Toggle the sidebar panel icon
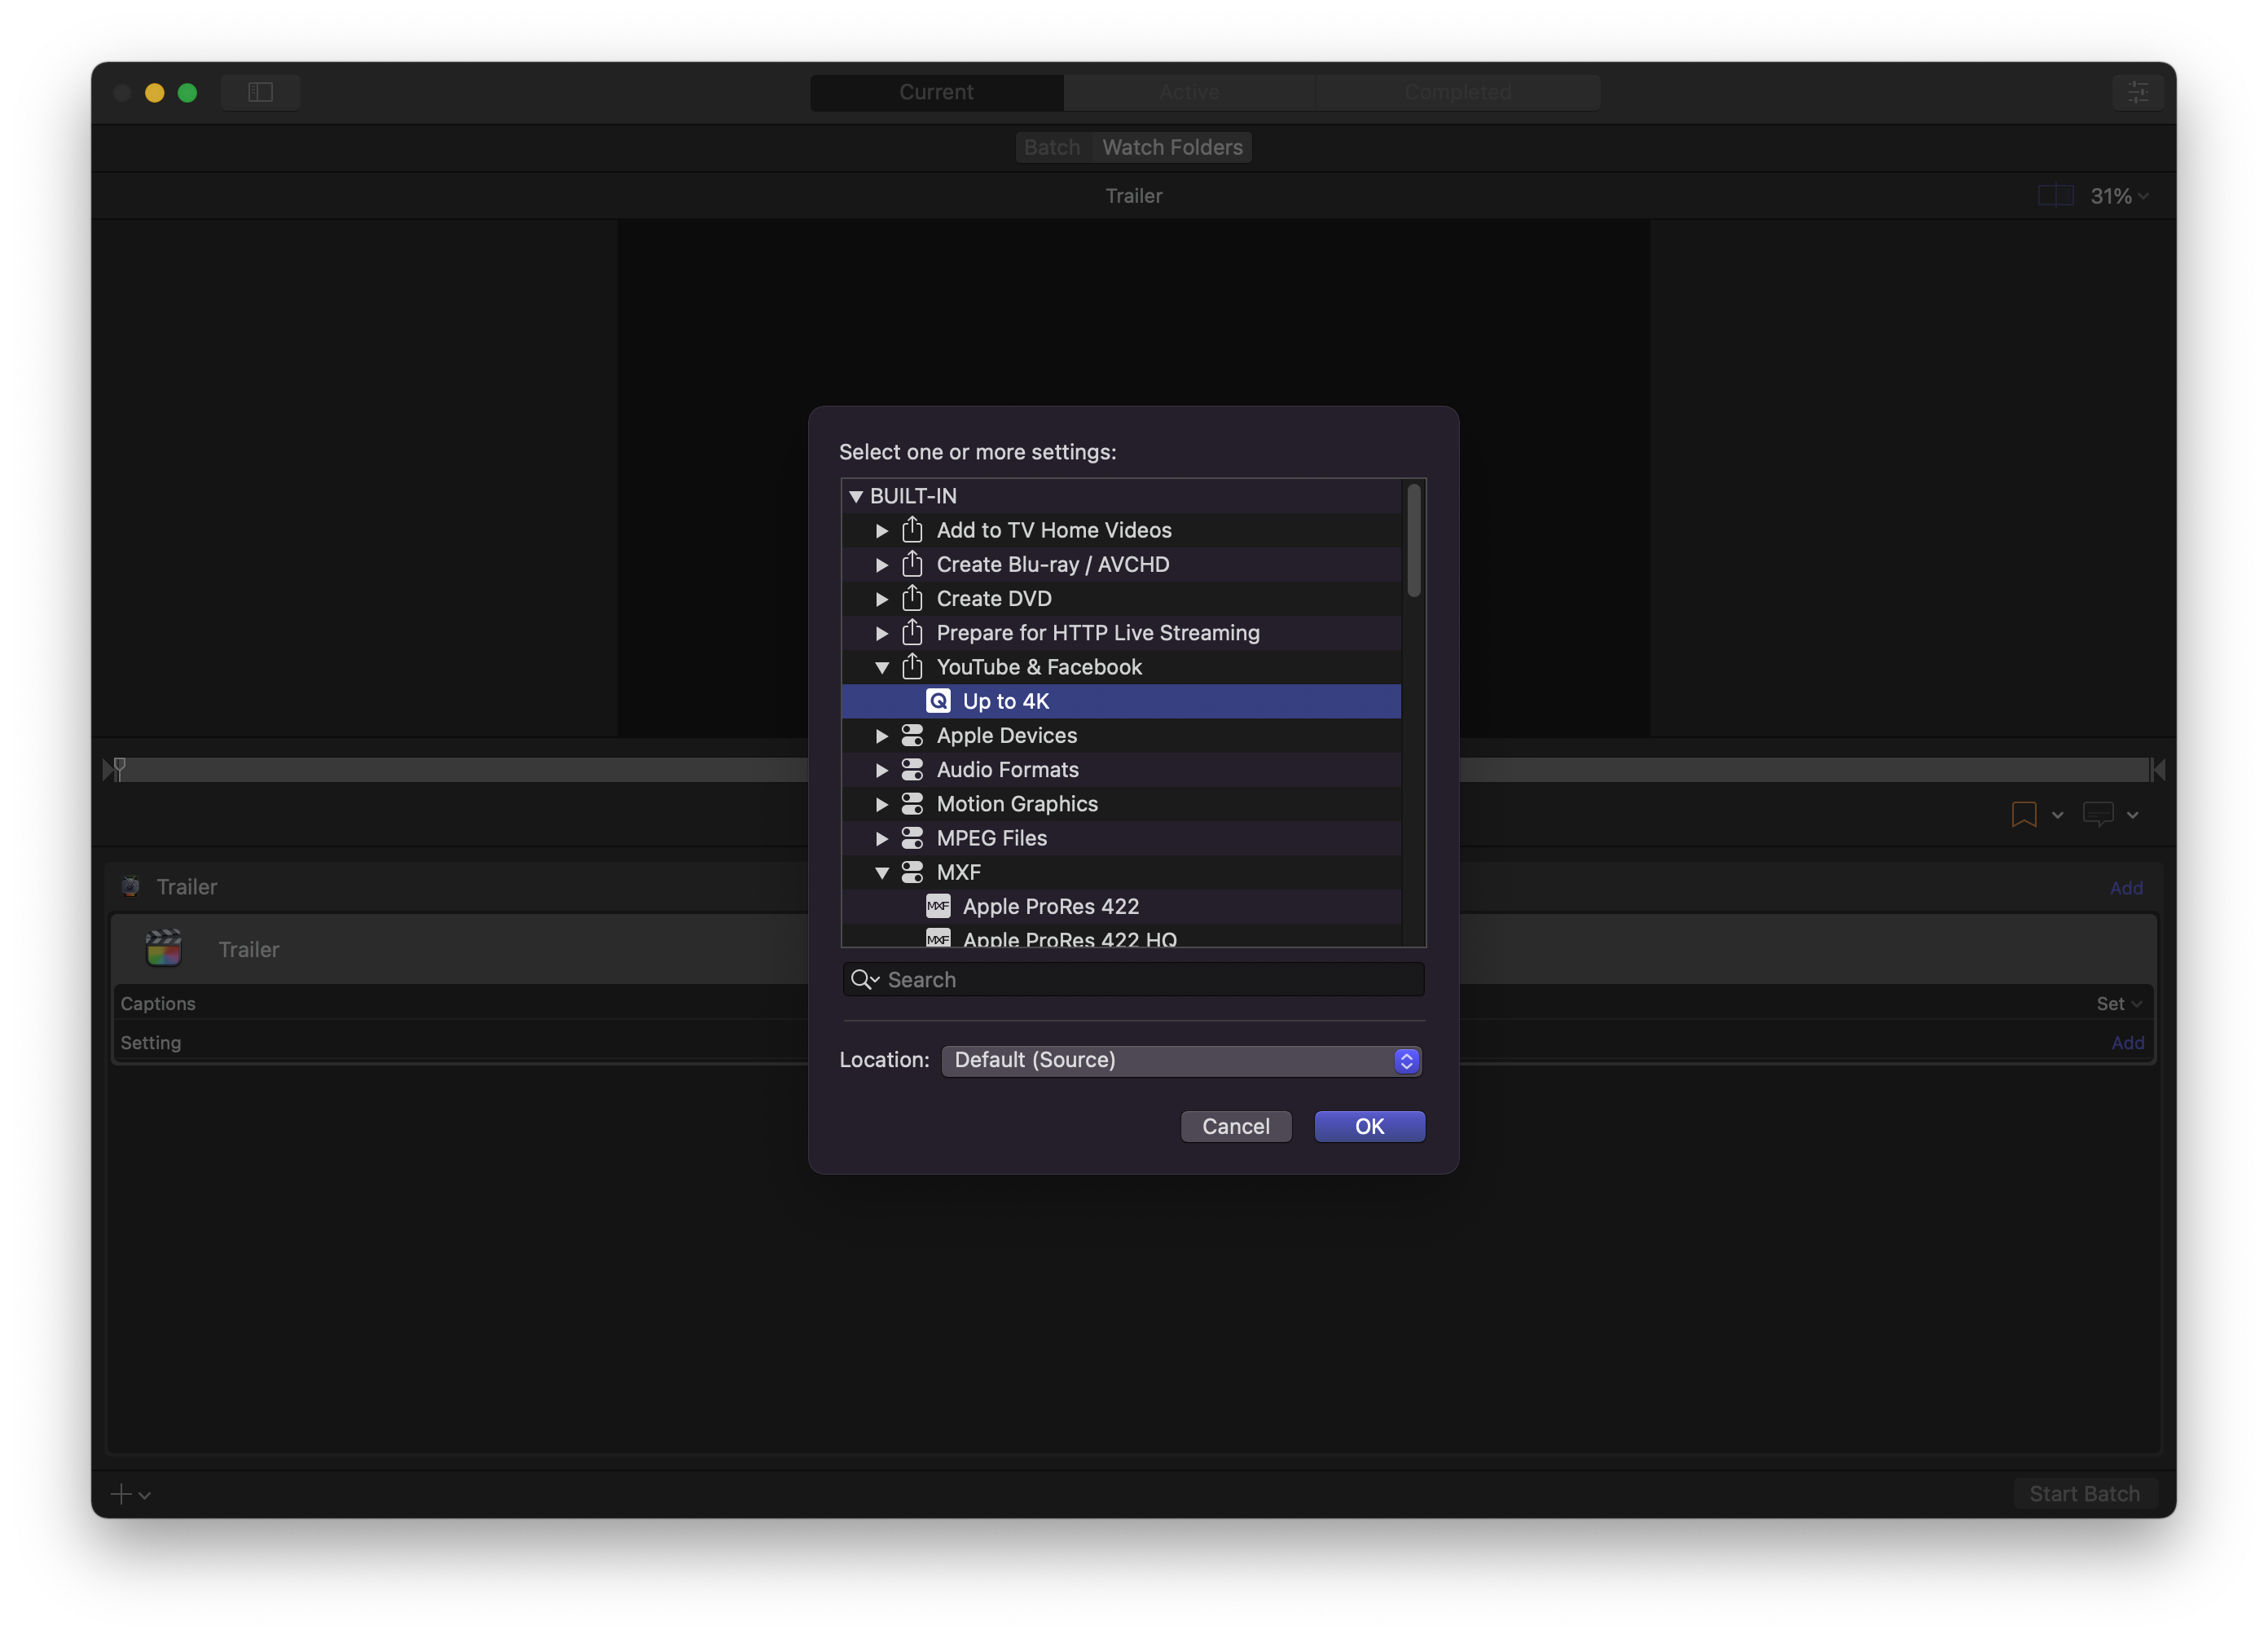This screenshot has height=1639, width=2268. 260,92
